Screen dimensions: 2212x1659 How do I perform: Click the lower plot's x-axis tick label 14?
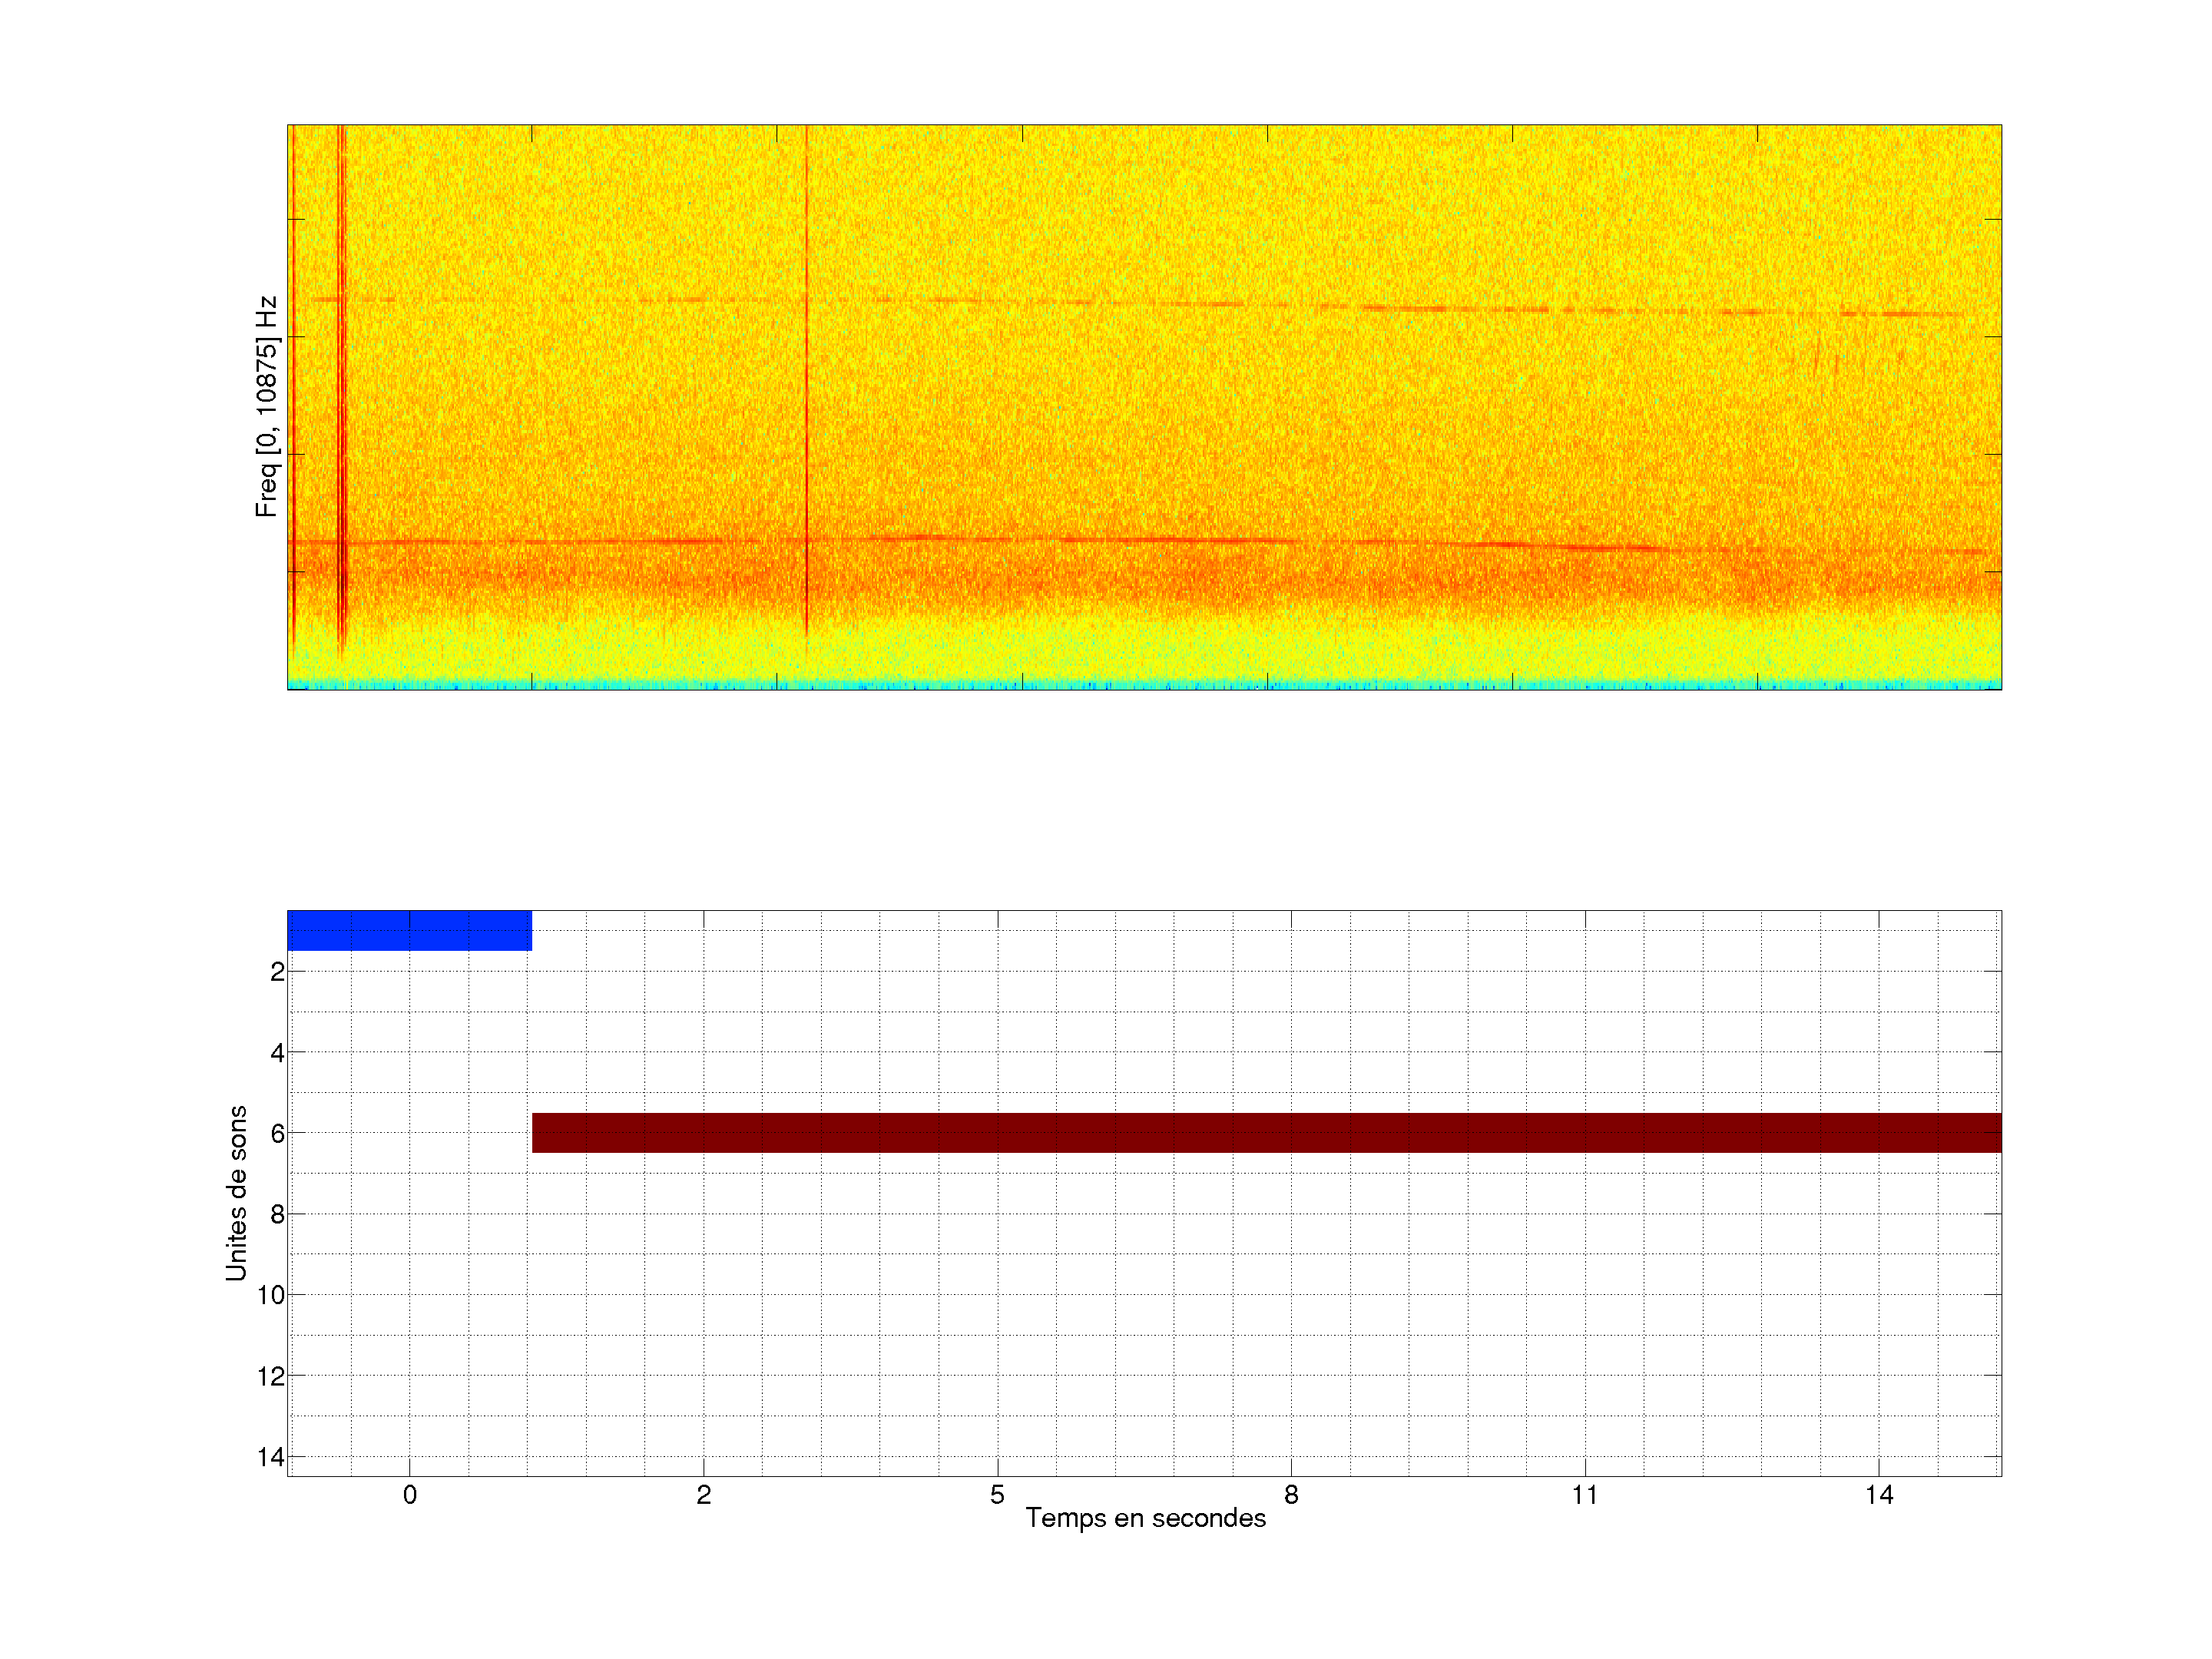point(1879,1495)
